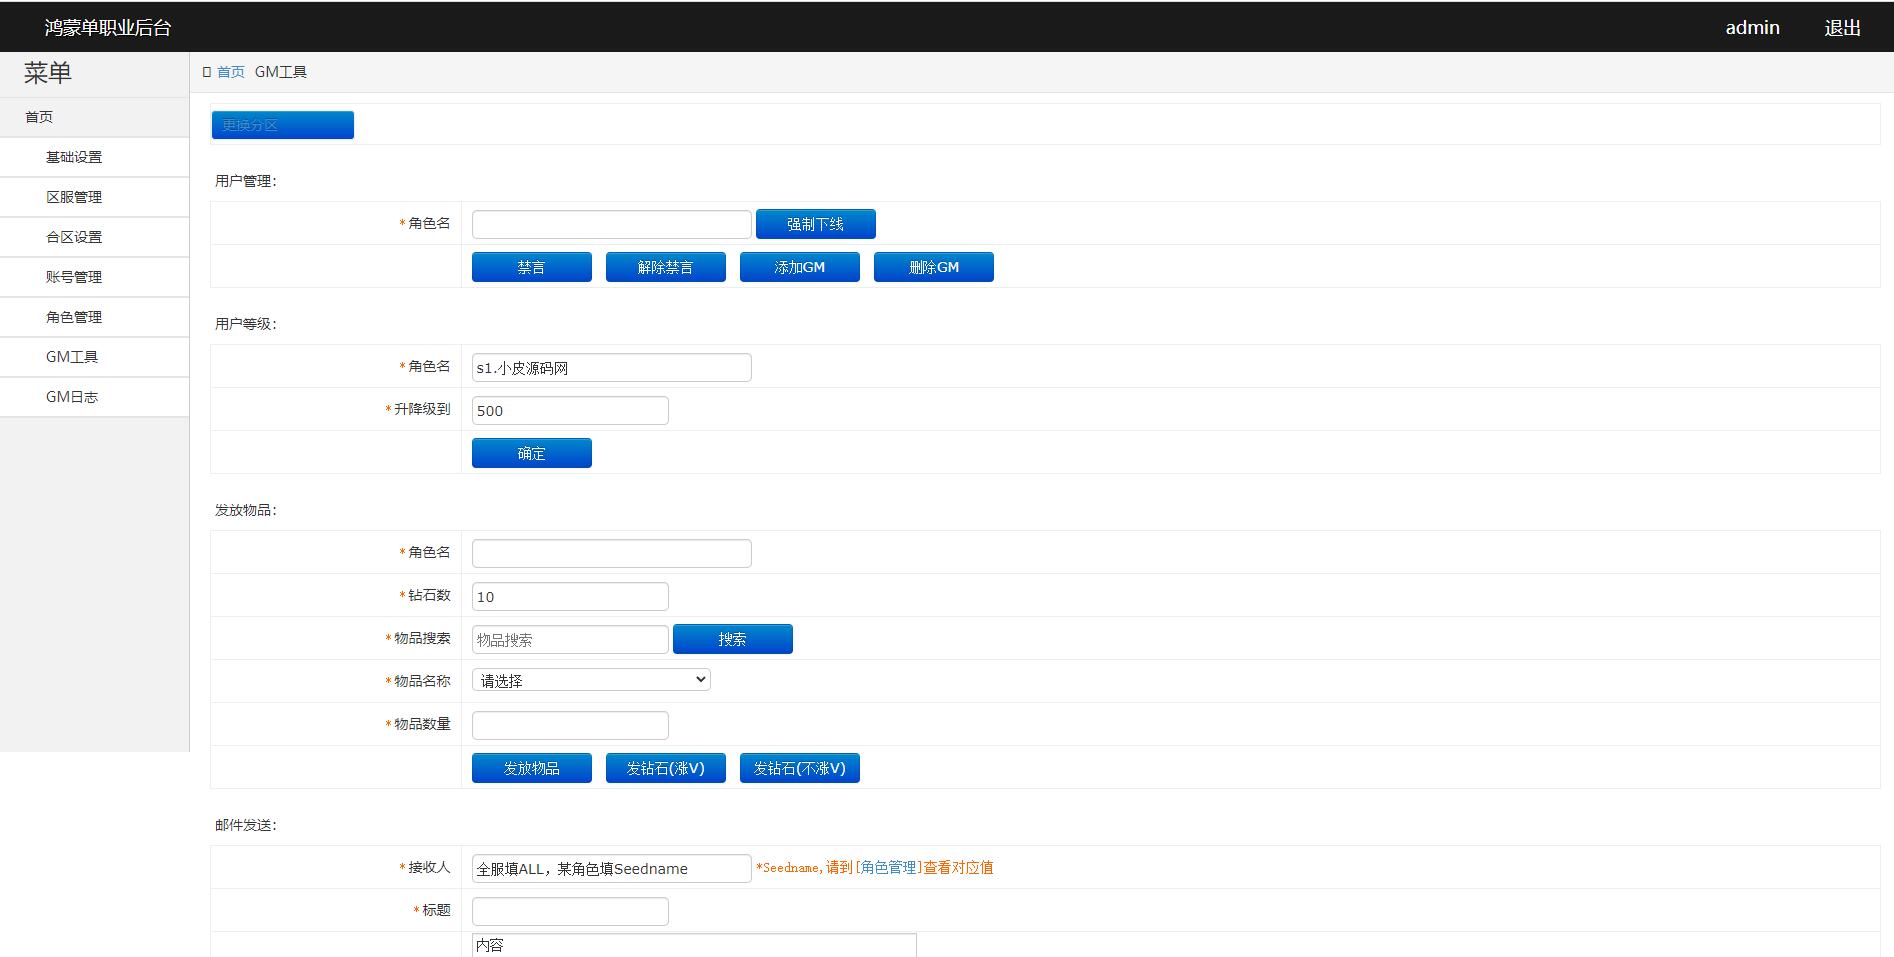This screenshot has width=1894, height=957.
Task: Click the 更换分区 button
Action: pyautogui.click(x=281, y=124)
